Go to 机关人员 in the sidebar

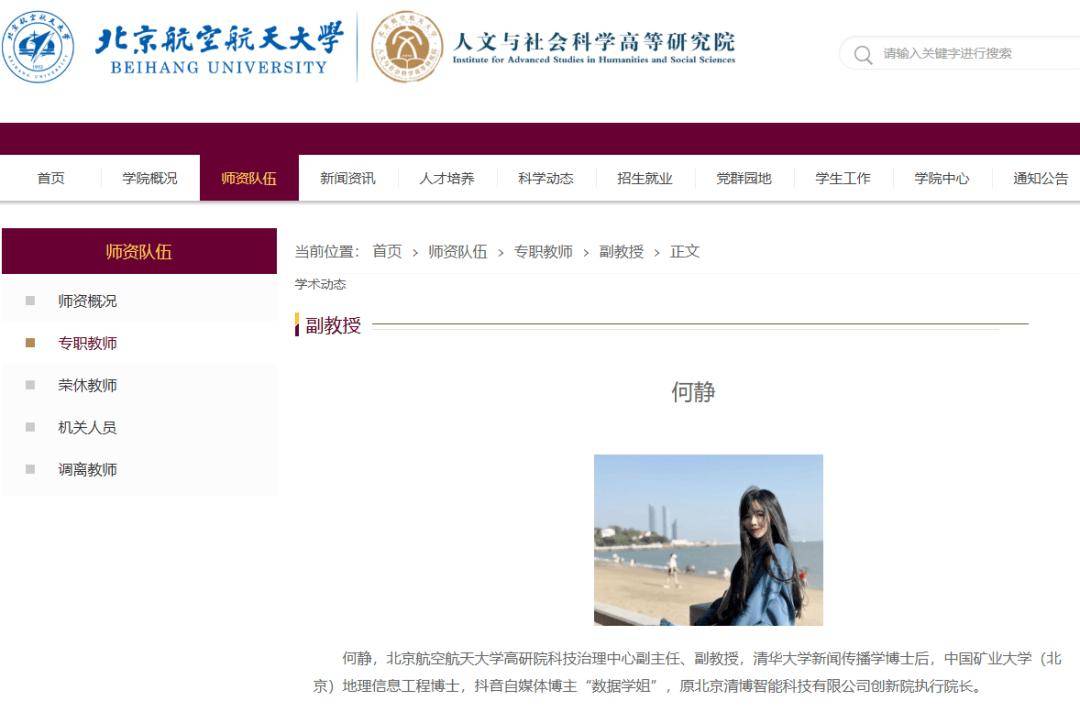coord(87,428)
